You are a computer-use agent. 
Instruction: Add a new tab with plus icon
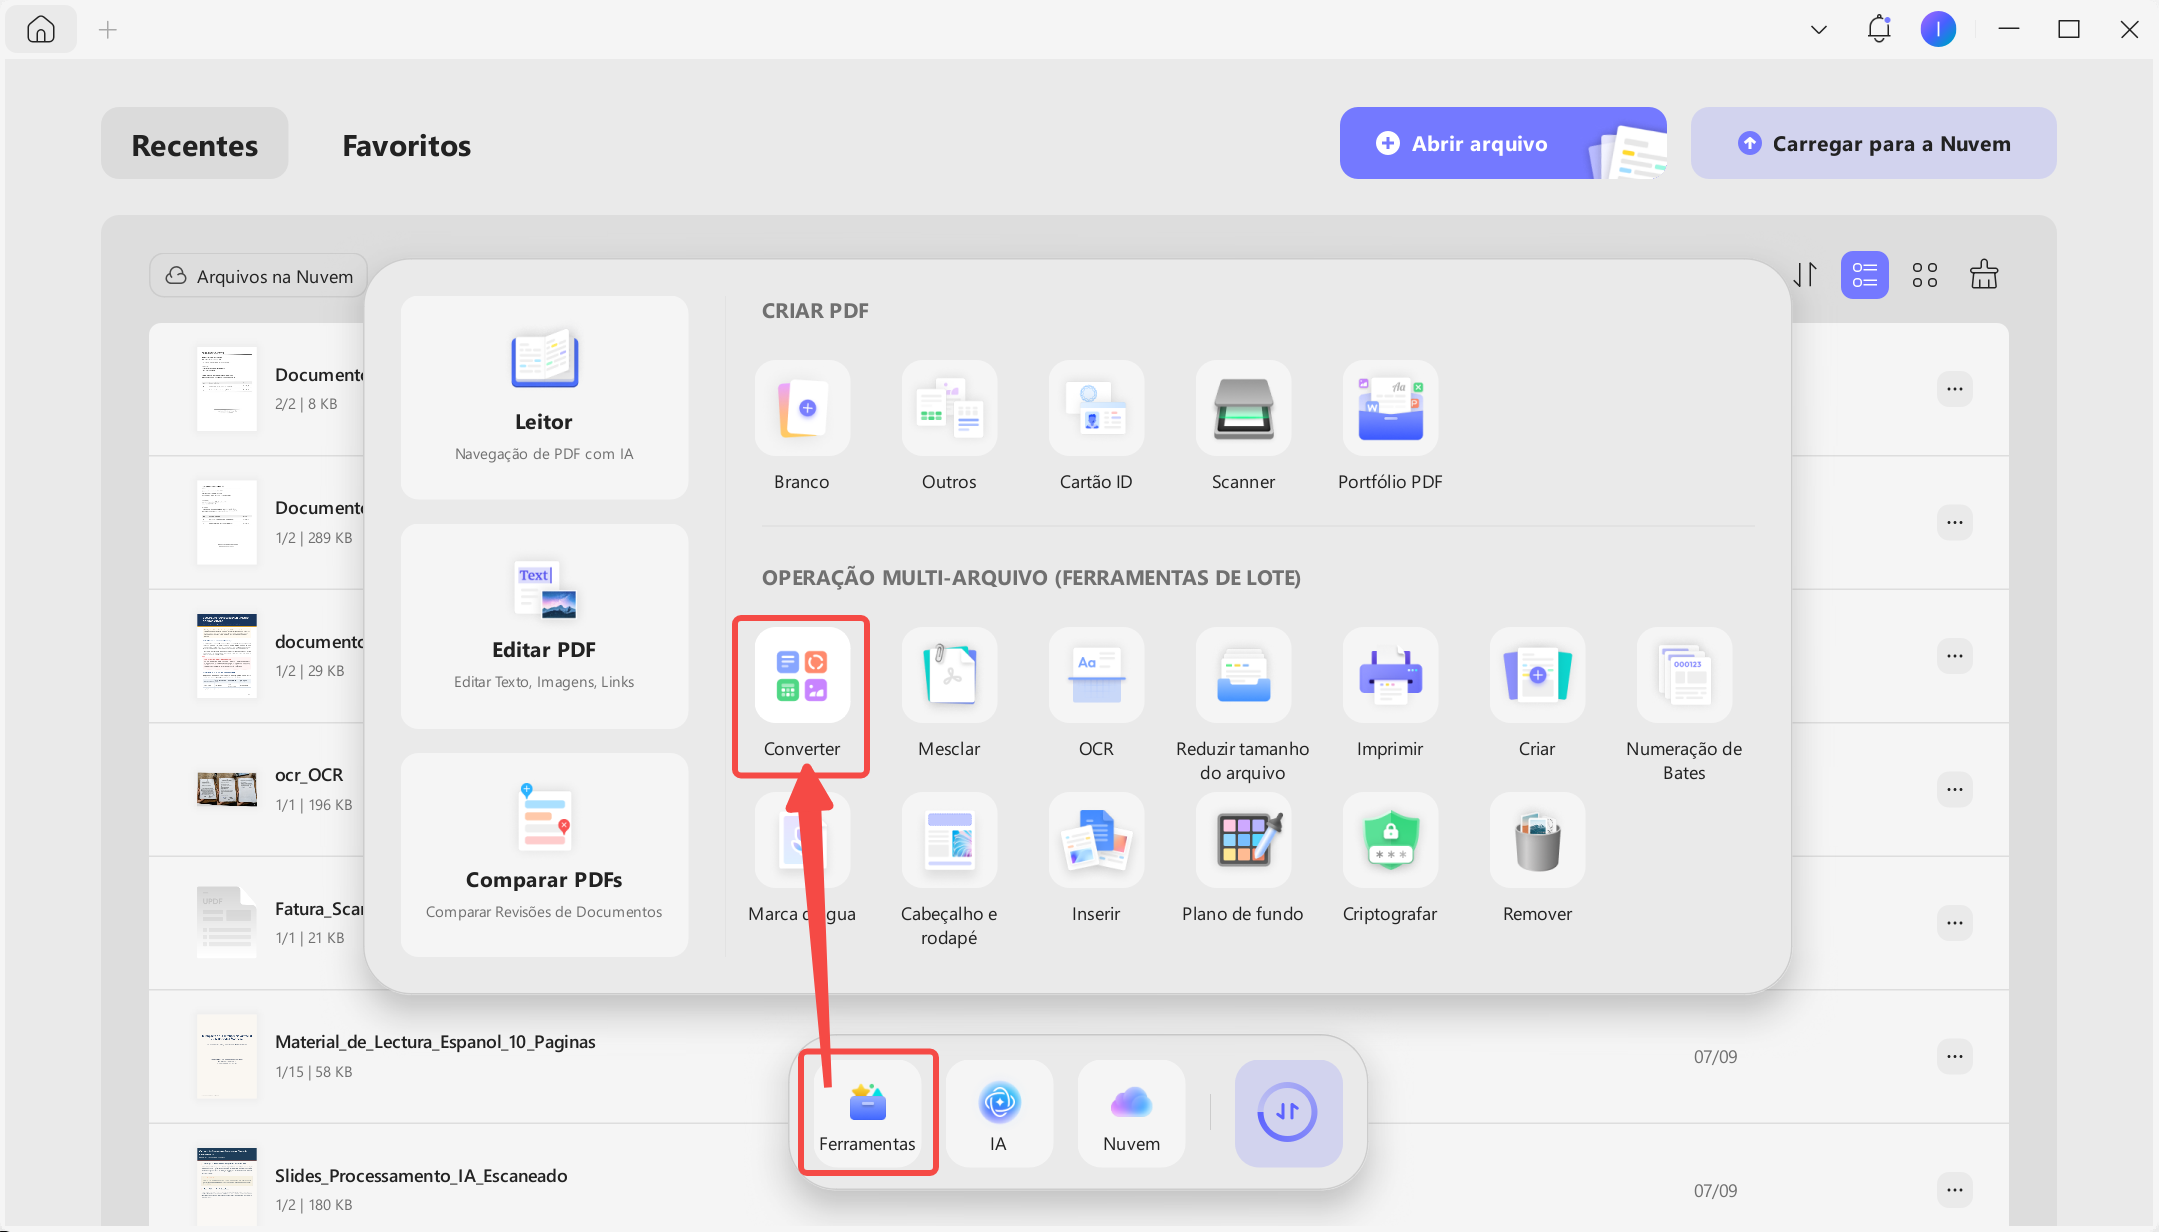coord(108,30)
